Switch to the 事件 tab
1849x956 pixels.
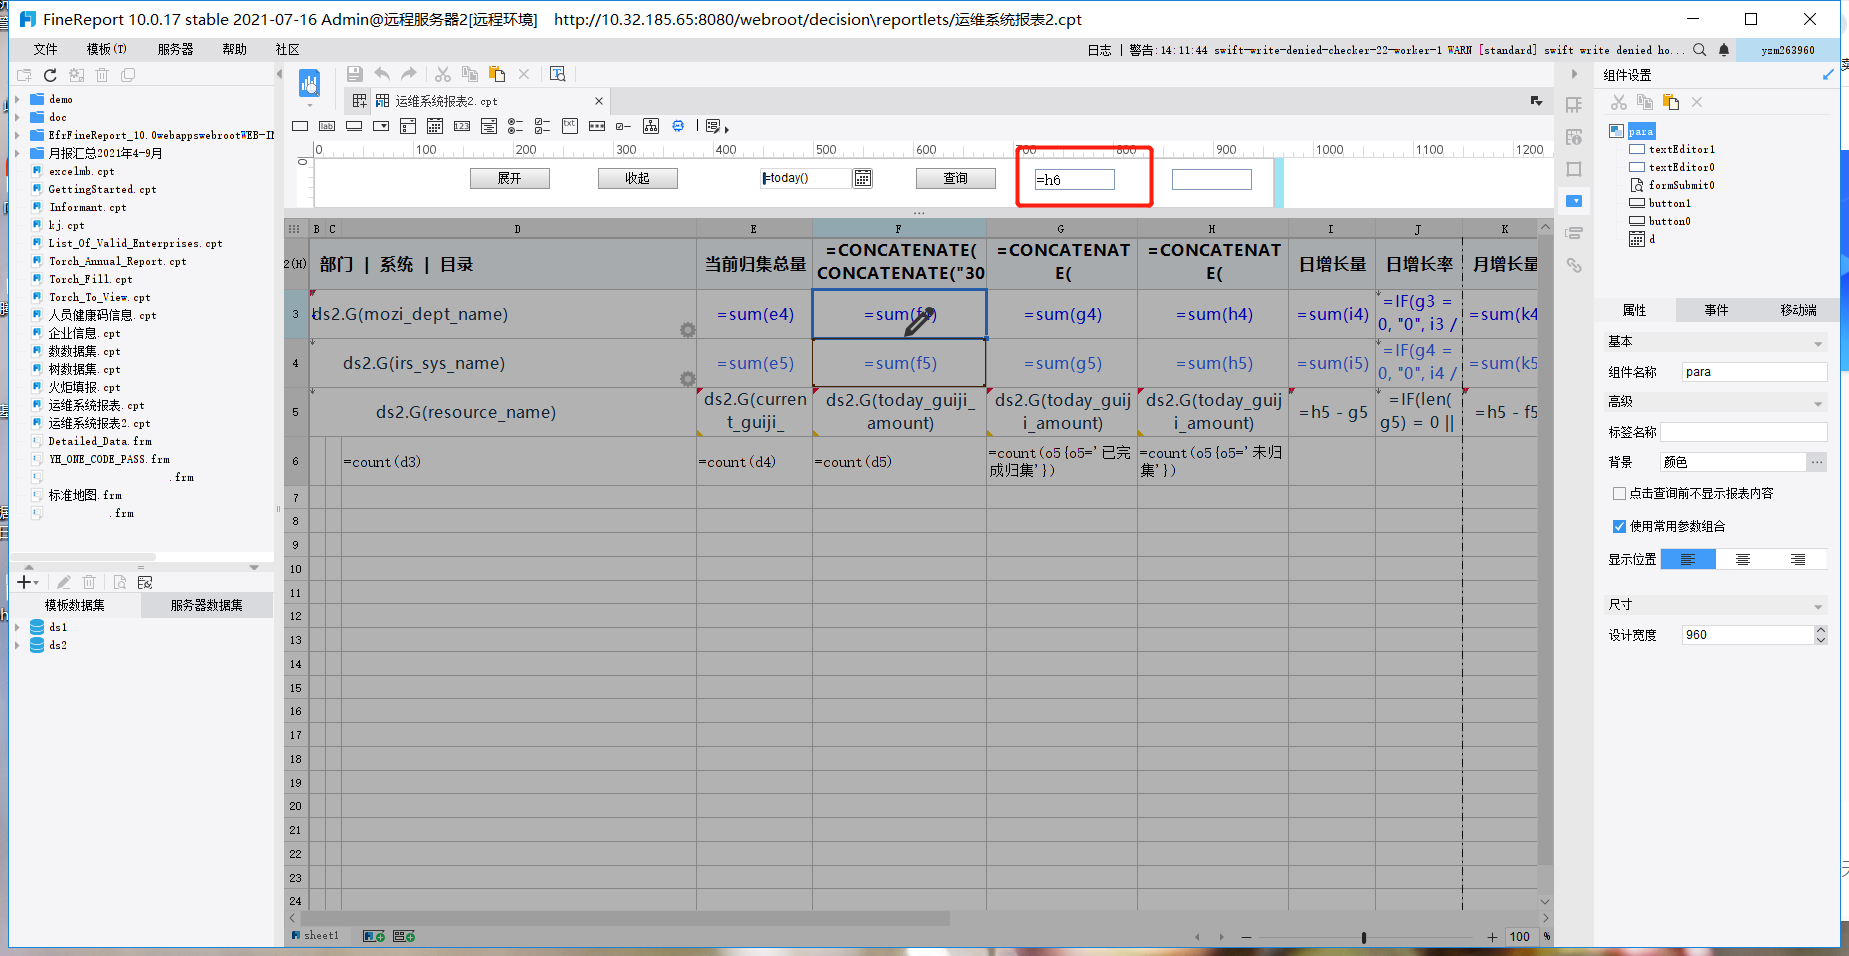click(x=1716, y=310)
